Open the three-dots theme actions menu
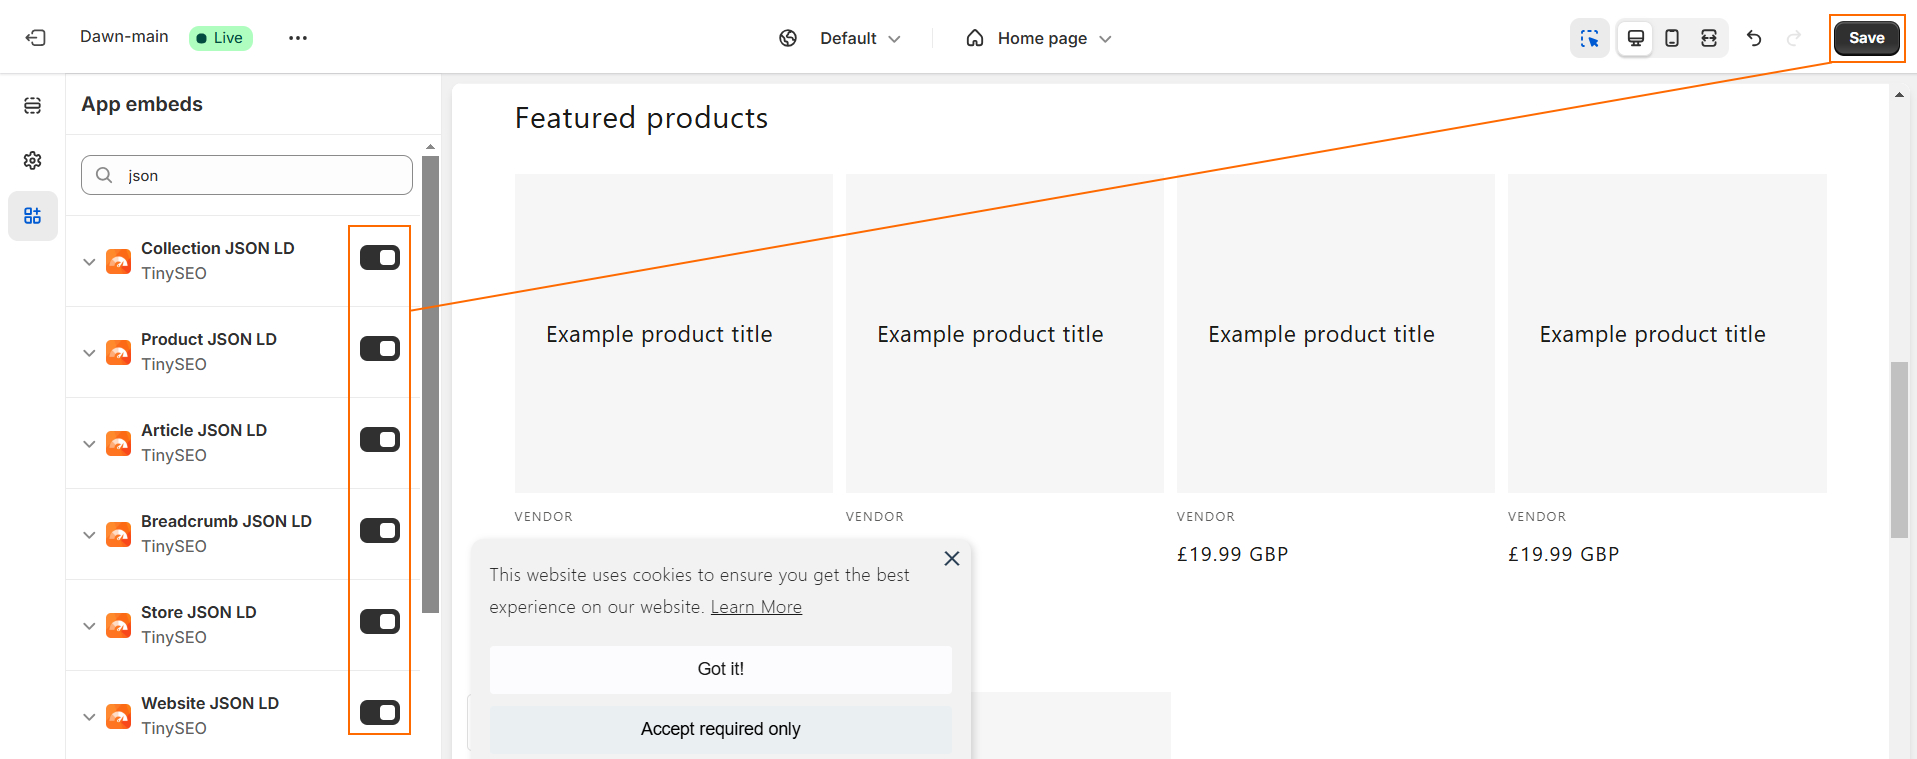Image resolution: width=1917 pixels, height=759 pixels. tap(298, 38)
